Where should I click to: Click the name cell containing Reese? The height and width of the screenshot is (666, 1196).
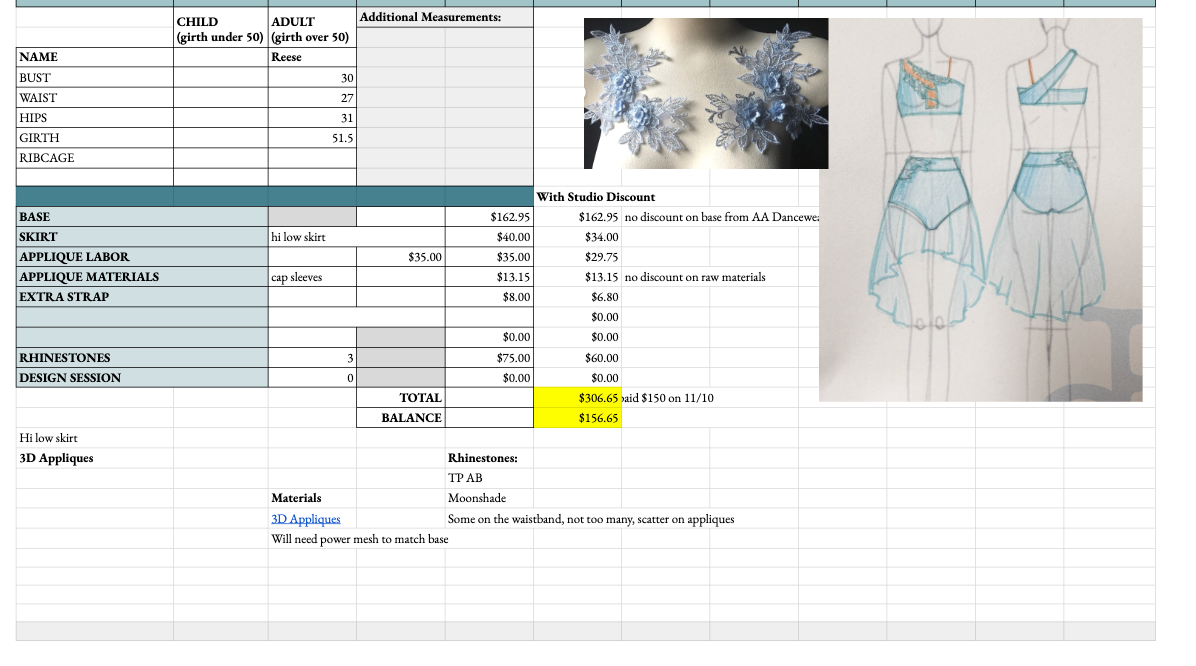click(x=312, y=57)
